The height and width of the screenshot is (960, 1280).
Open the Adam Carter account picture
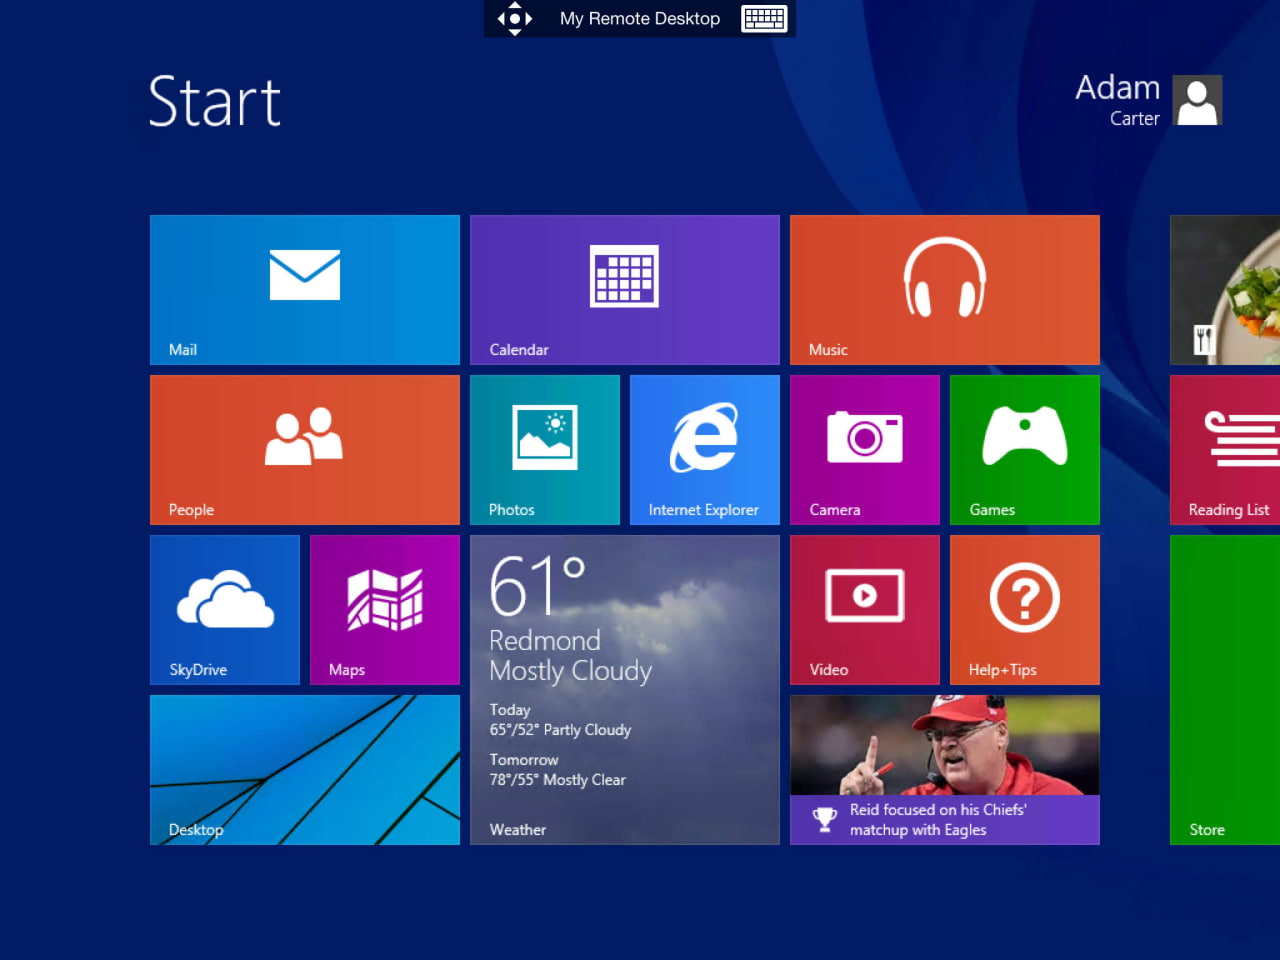[1197, 100]
